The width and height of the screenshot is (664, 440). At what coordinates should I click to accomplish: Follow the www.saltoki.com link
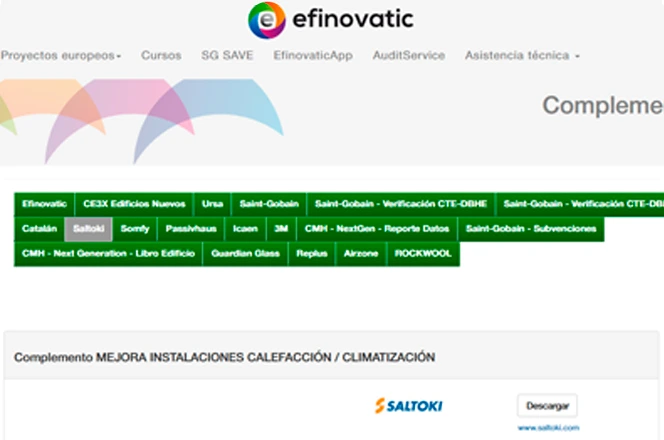pos(548,428)
